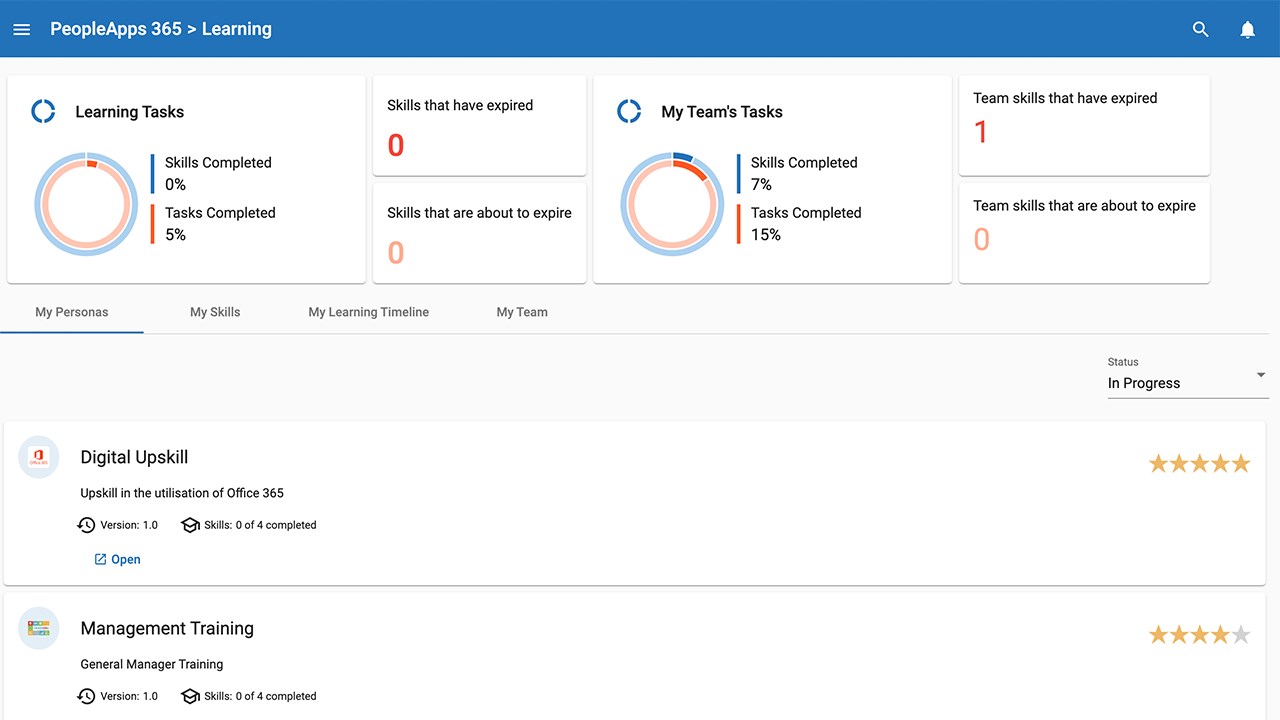1280x720 pixels.
Task: Click the Management Training version history icon
Action: coord(86,696)
